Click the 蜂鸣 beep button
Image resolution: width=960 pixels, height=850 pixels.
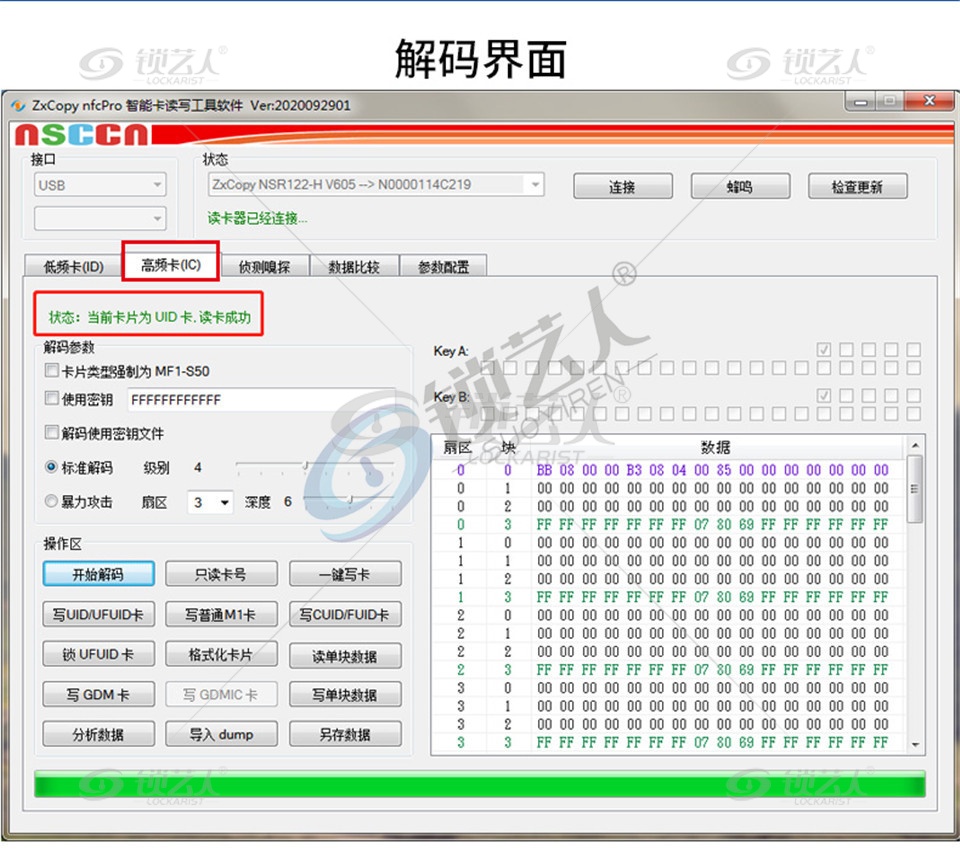740,186
